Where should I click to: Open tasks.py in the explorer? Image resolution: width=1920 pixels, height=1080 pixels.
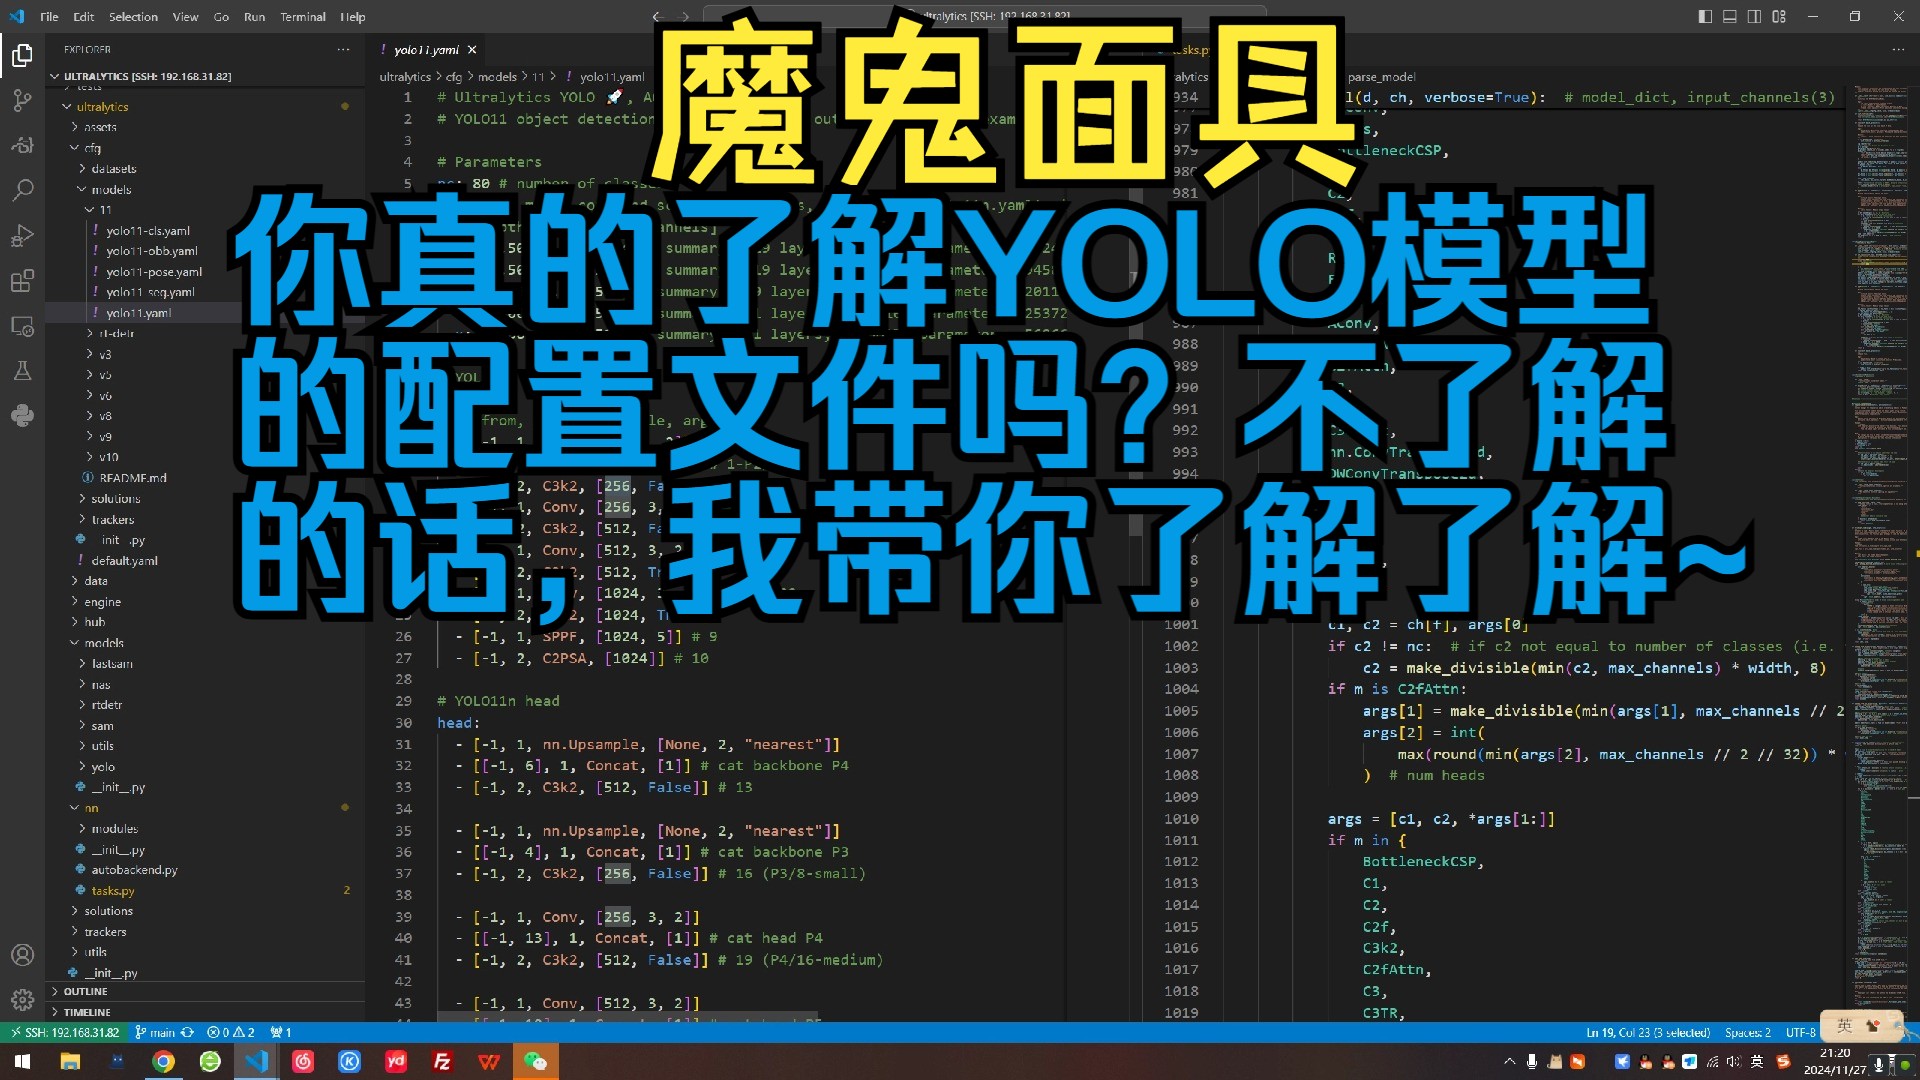(x=113, y=890)
